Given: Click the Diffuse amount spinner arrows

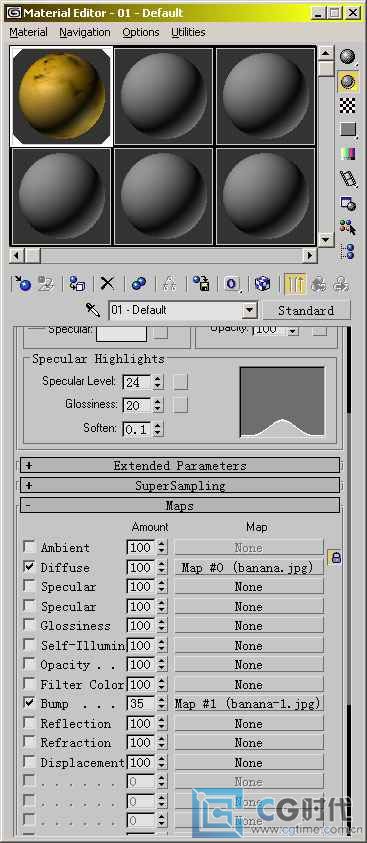Looking at the screenshot, I should point(162,567).
